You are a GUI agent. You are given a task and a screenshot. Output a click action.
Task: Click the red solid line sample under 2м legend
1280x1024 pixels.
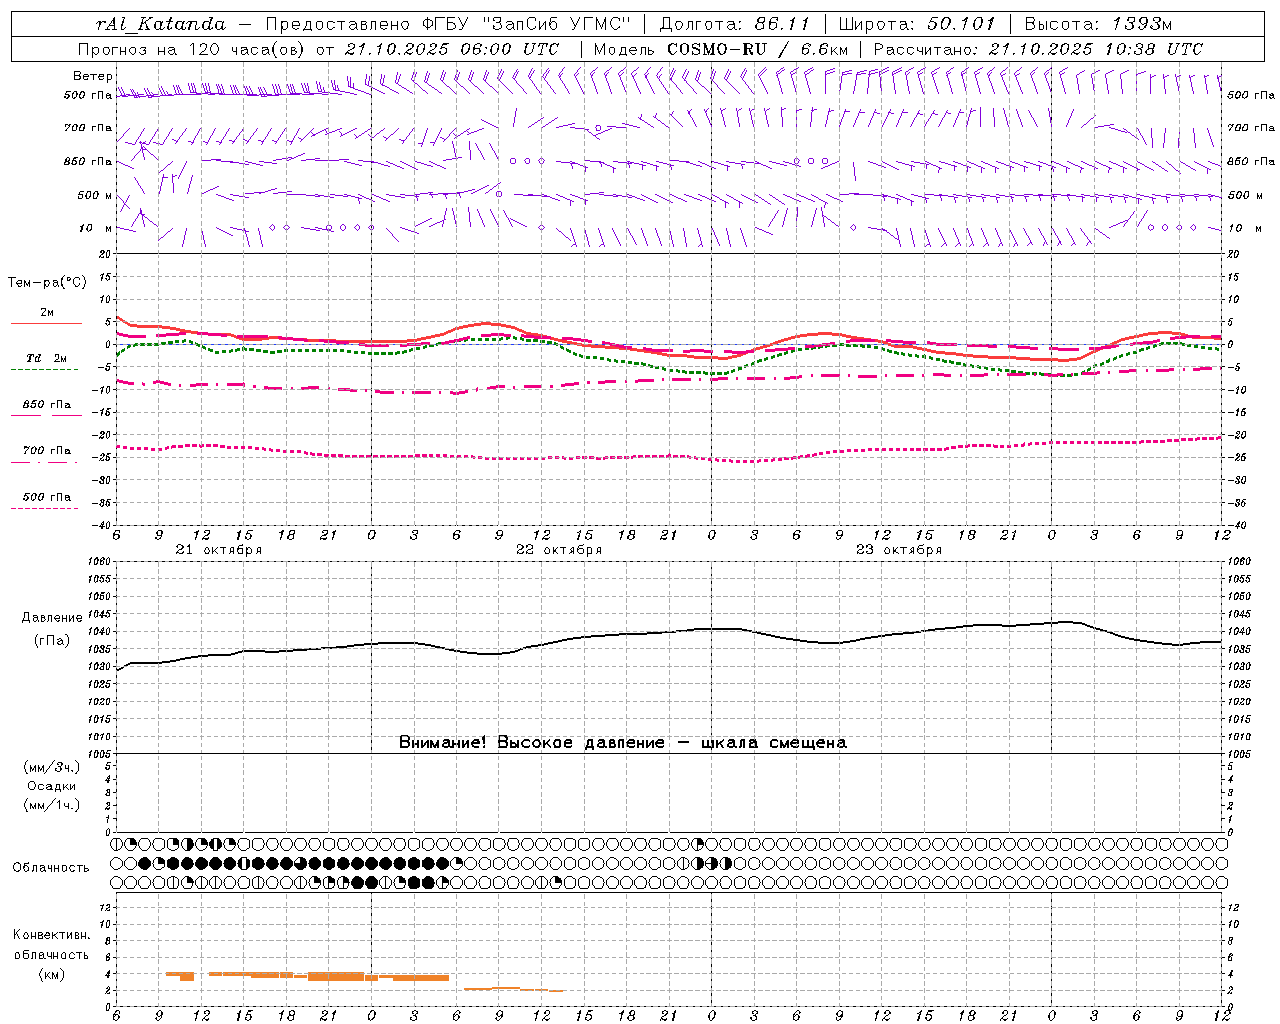46,323
